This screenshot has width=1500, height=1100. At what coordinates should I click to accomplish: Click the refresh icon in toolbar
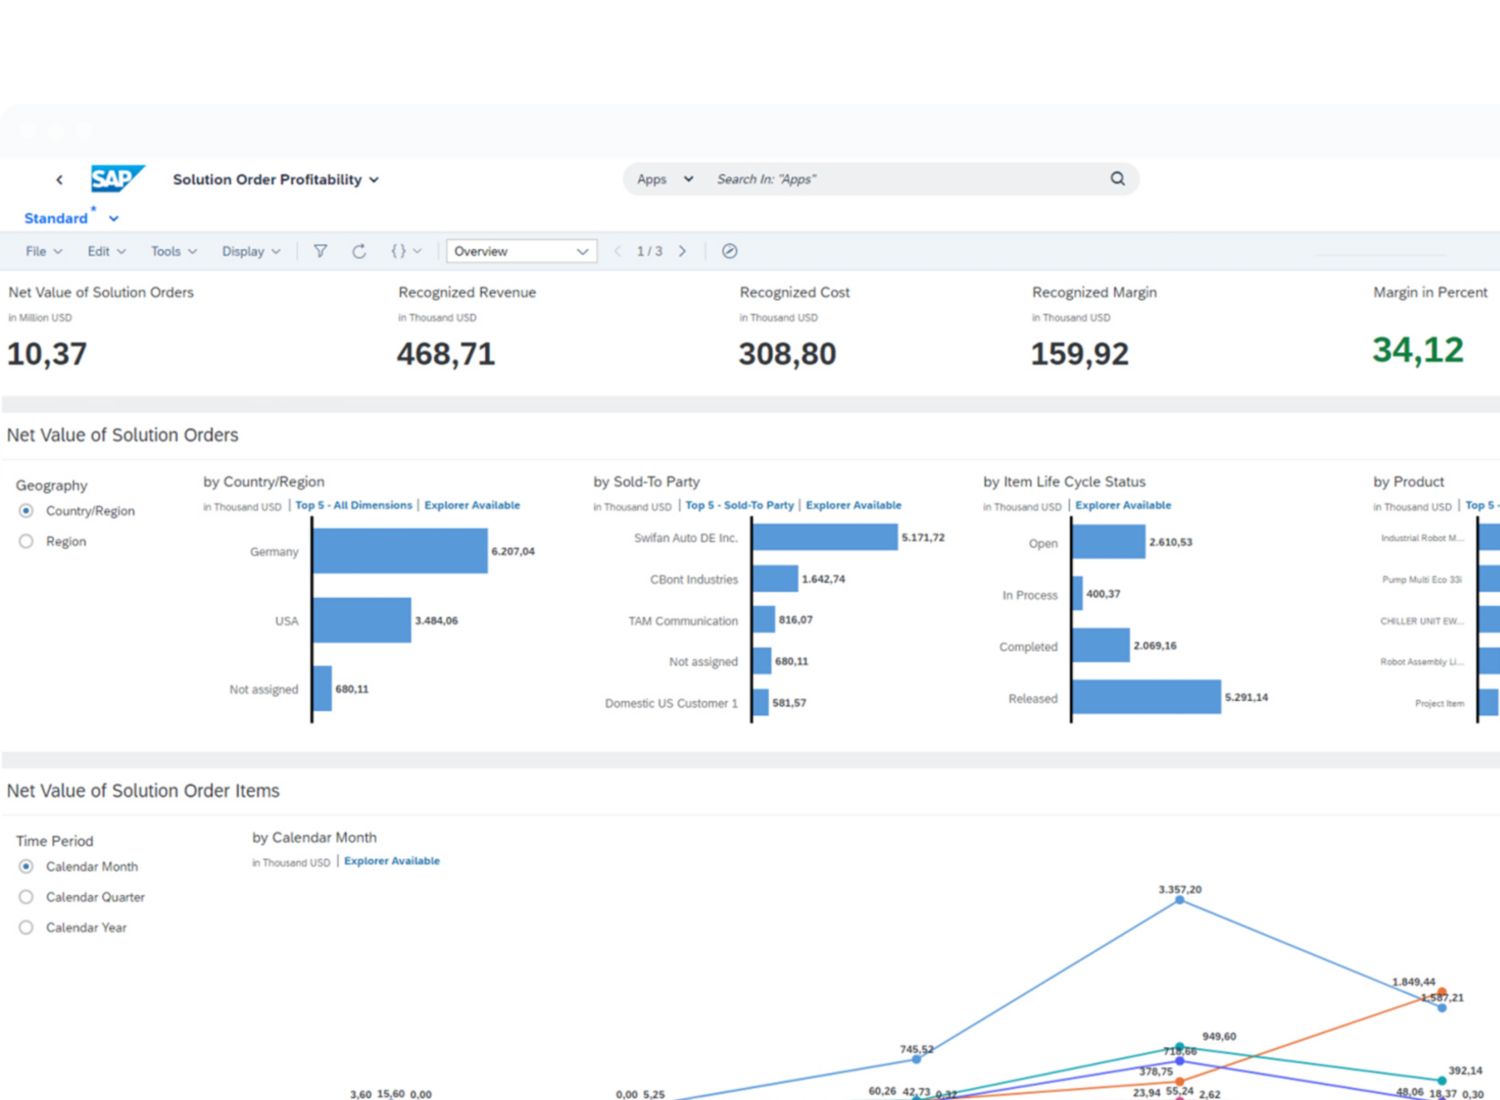click(x=359, y=251)
